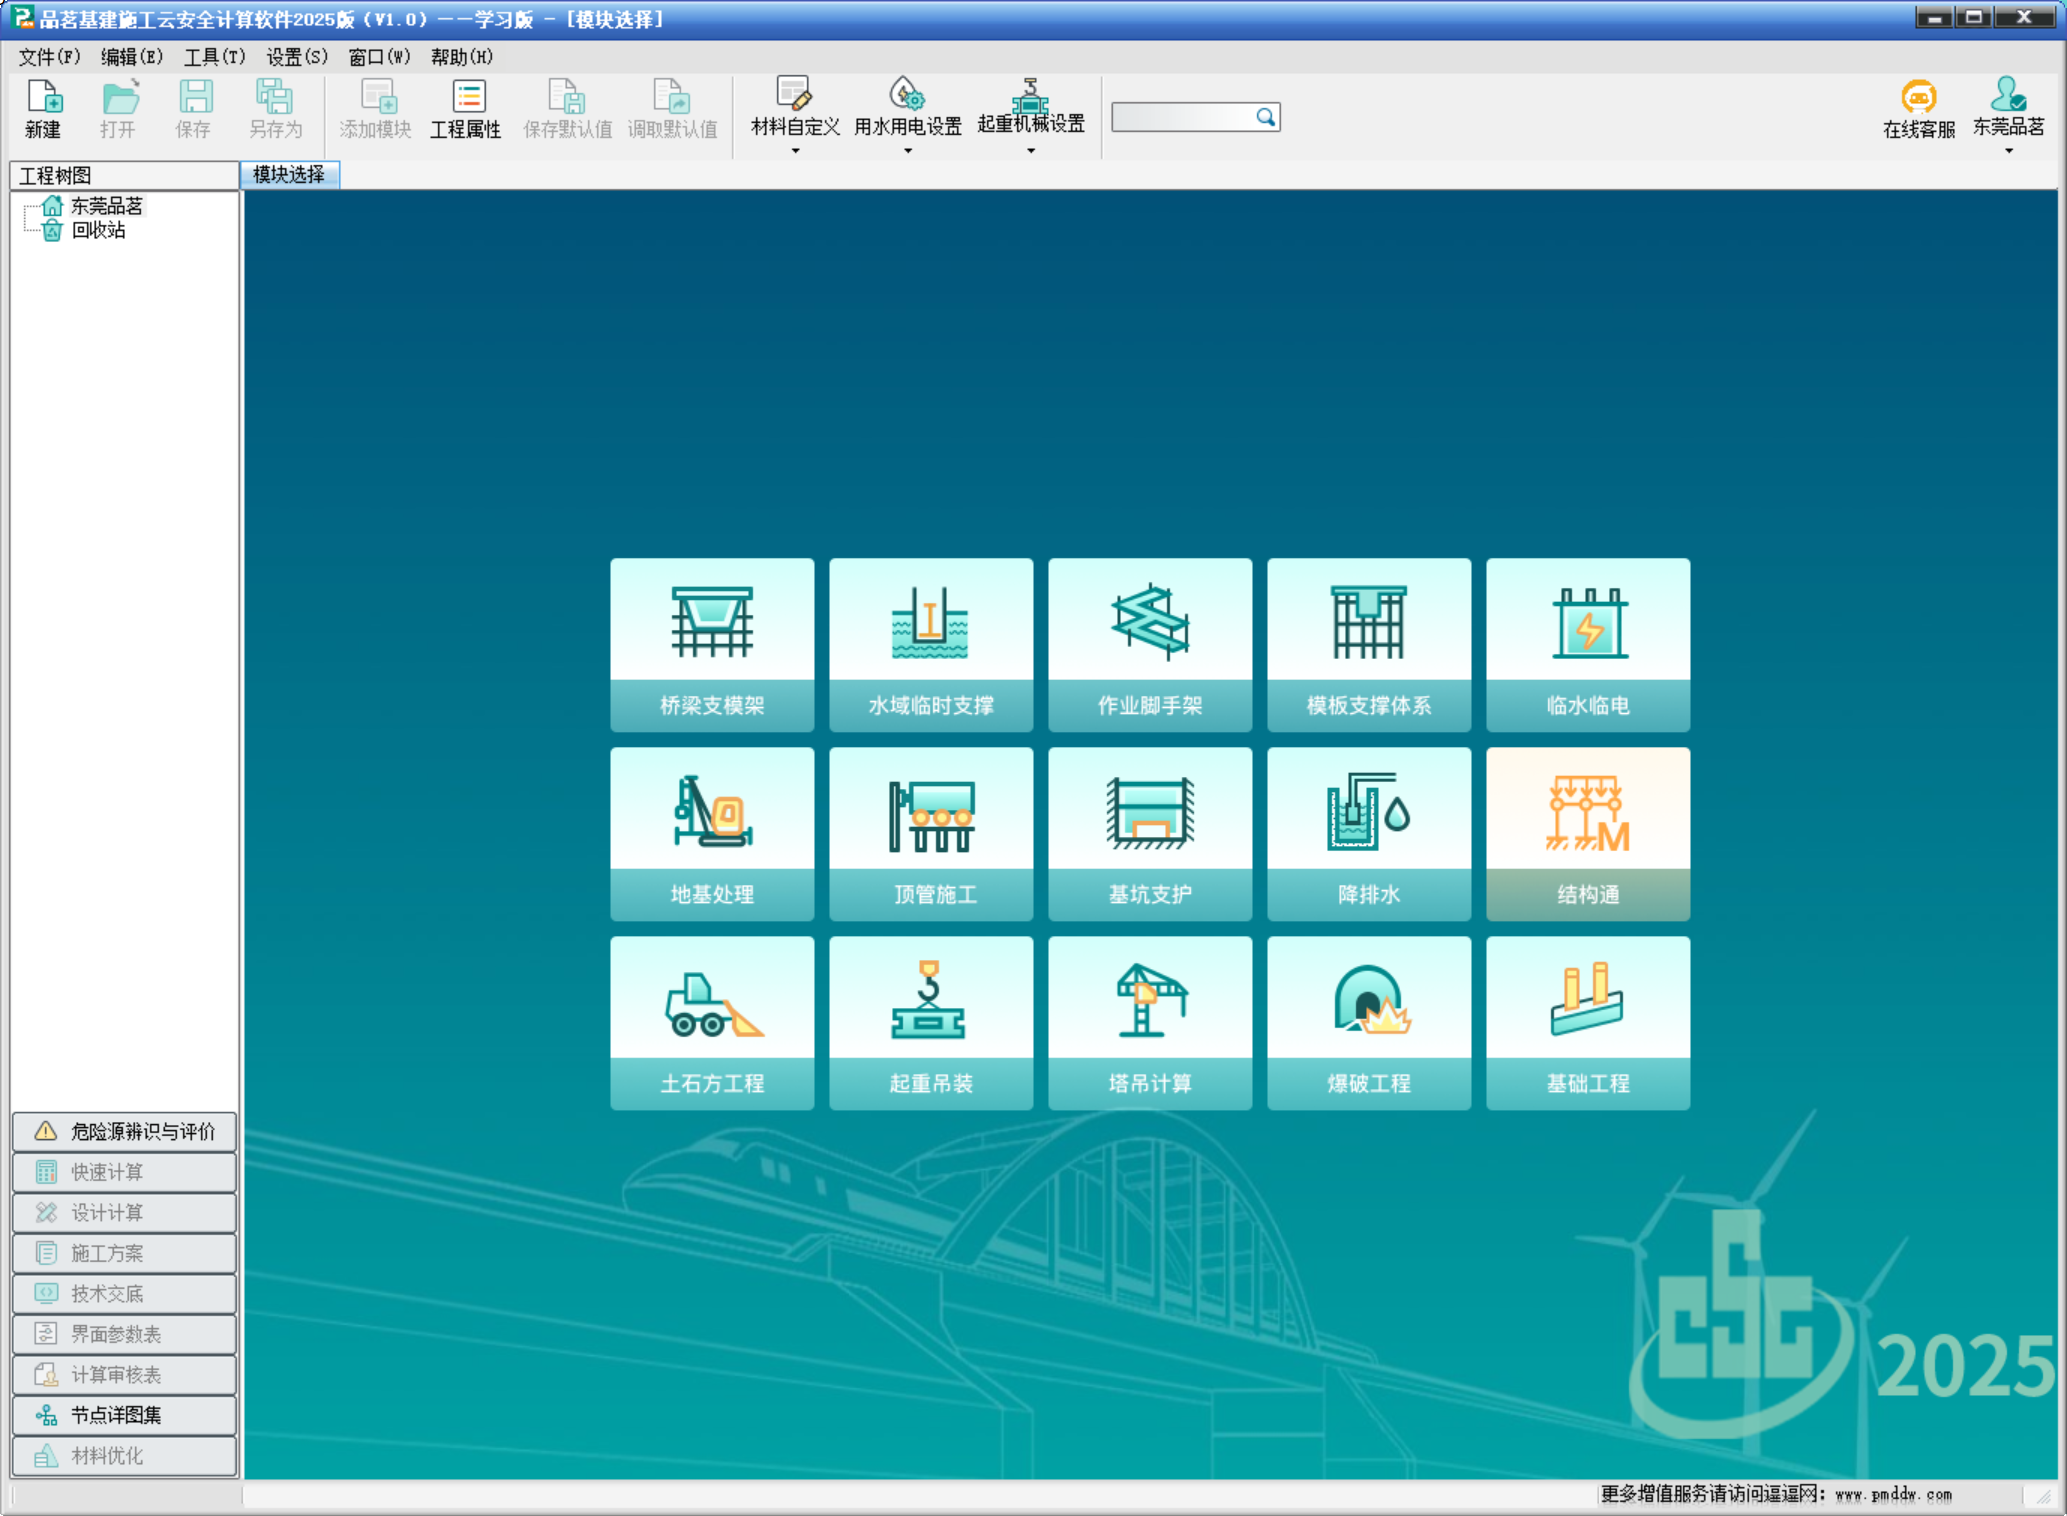Open the 帮助(H) menu
Viewport: 2067px width, 1516px height.
point(461,57)
